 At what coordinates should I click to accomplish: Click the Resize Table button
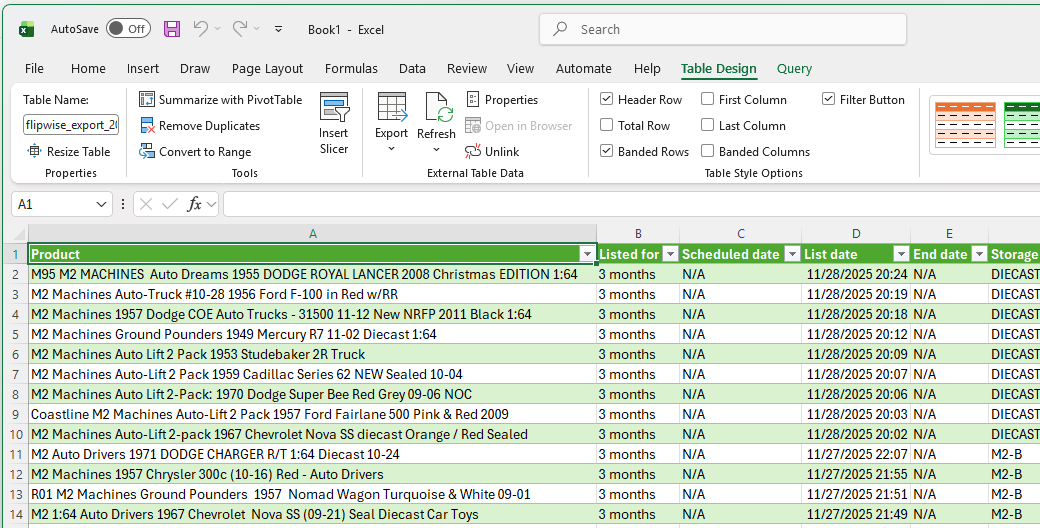[x=68, y=152]
